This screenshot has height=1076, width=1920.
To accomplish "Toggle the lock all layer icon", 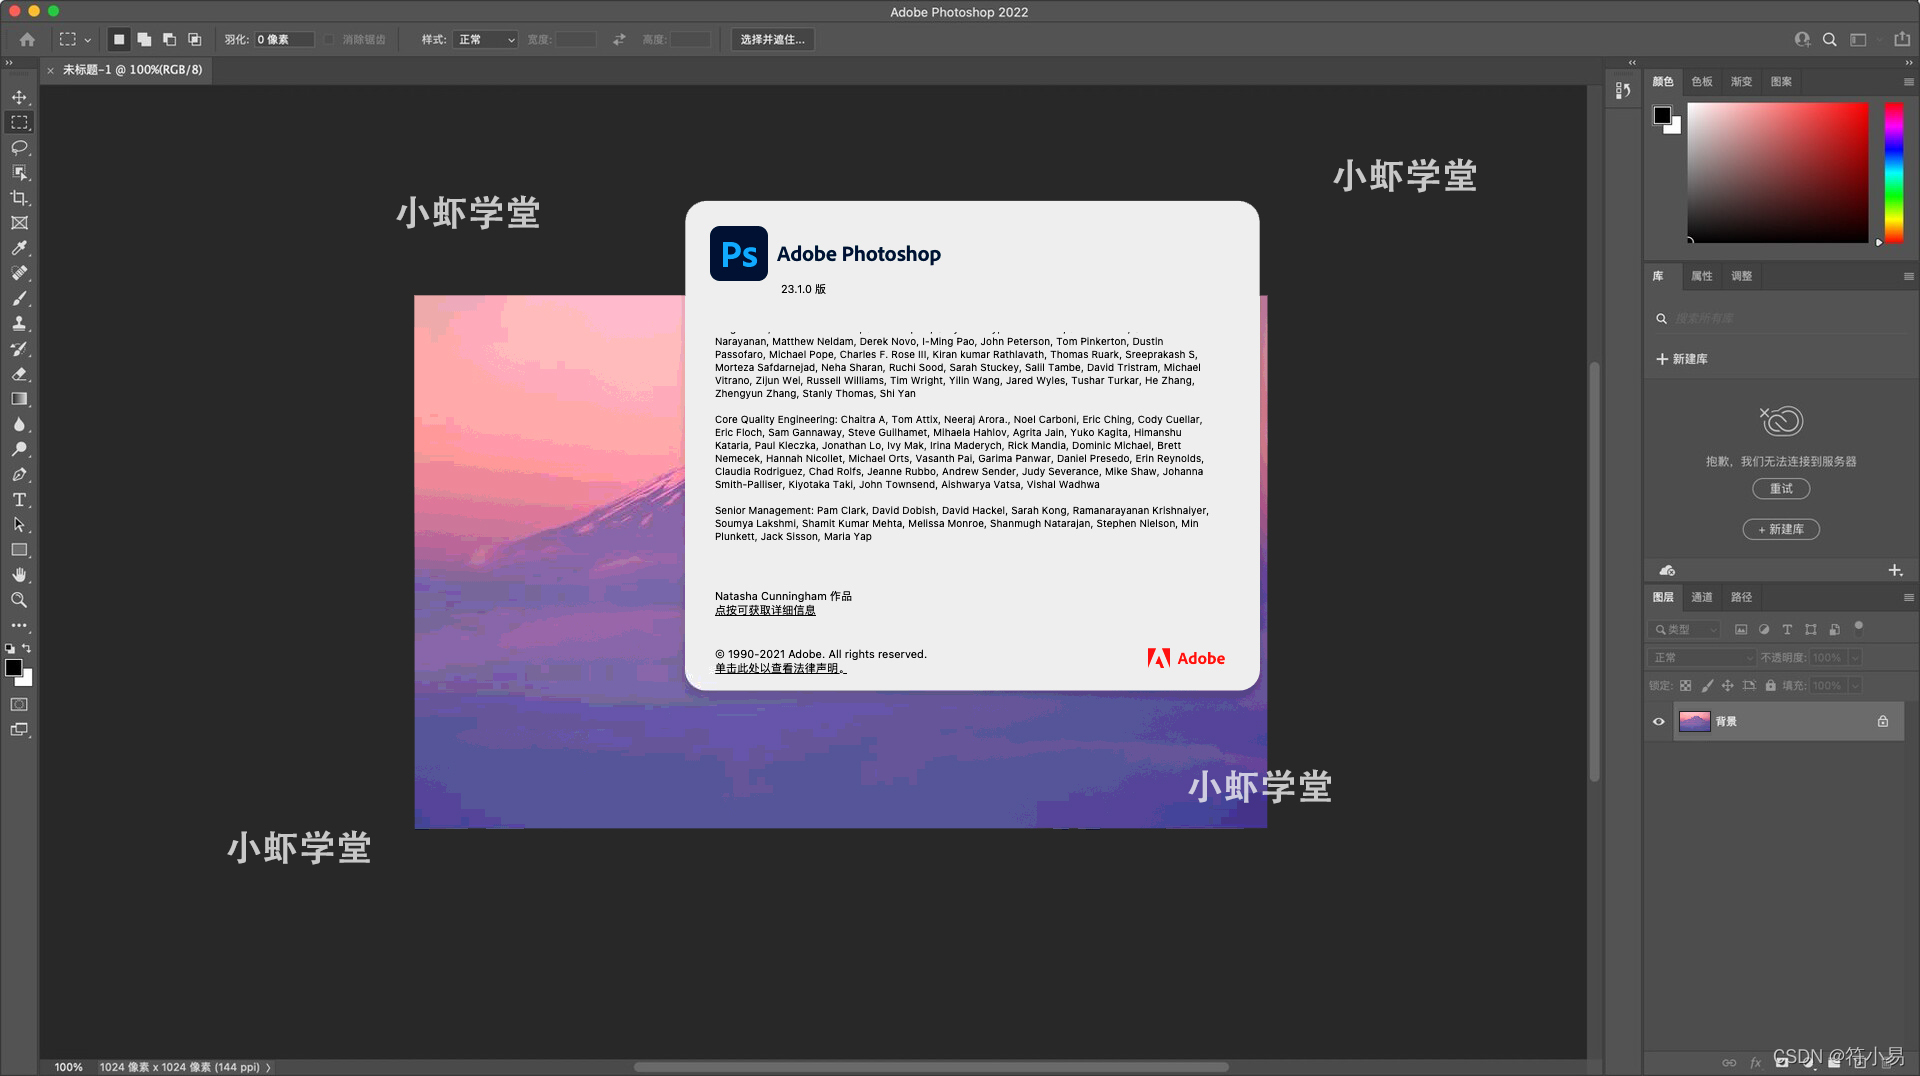I will [x=1771, y=685].
